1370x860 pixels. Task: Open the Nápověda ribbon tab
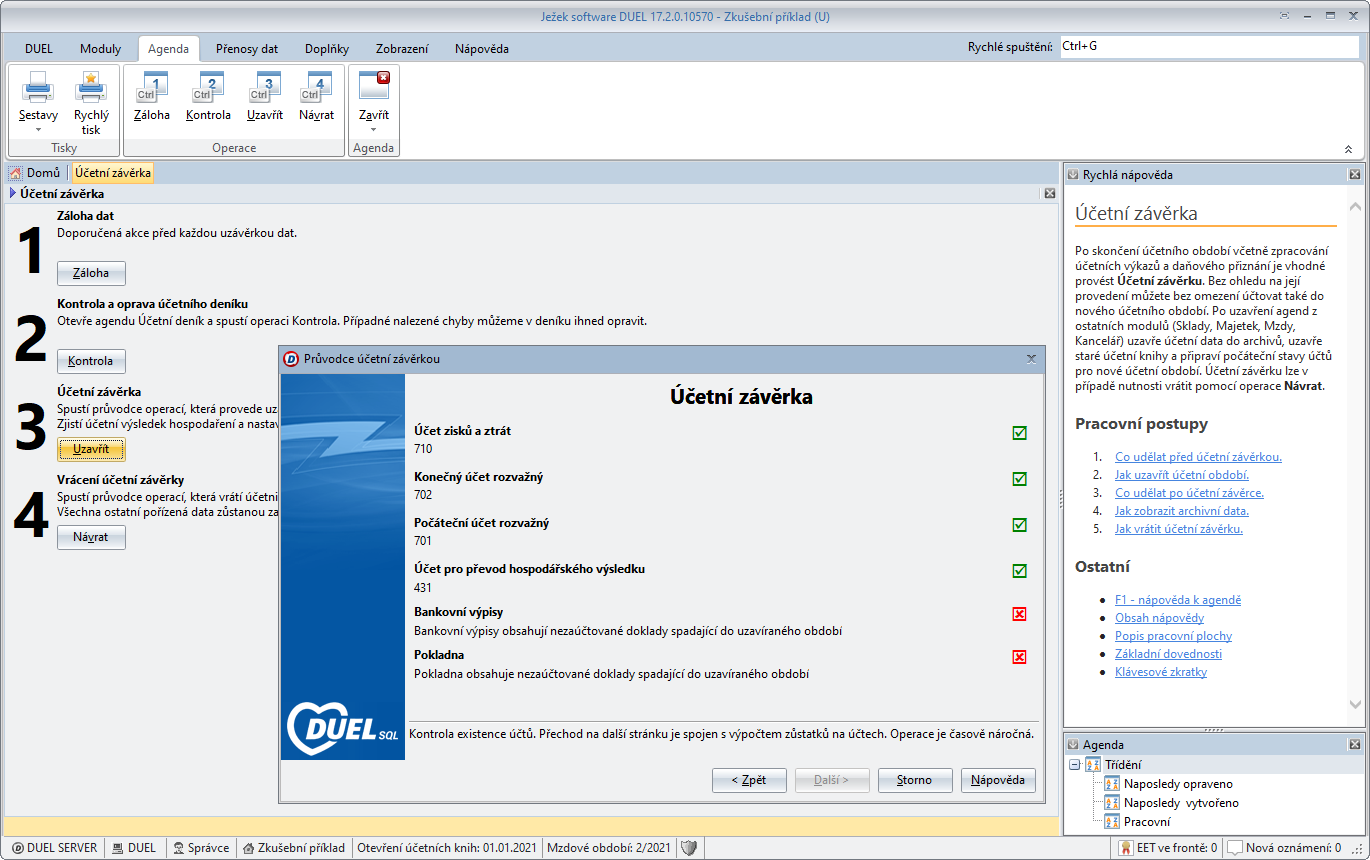pos(482,48)
